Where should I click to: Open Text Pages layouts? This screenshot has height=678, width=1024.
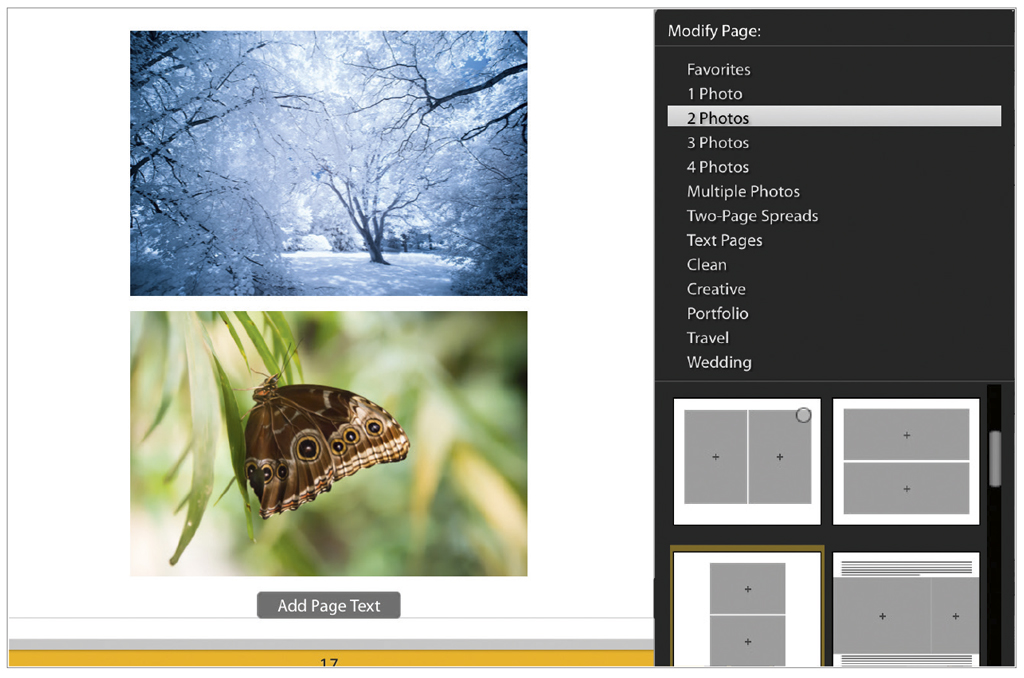(x=724, y=240)
